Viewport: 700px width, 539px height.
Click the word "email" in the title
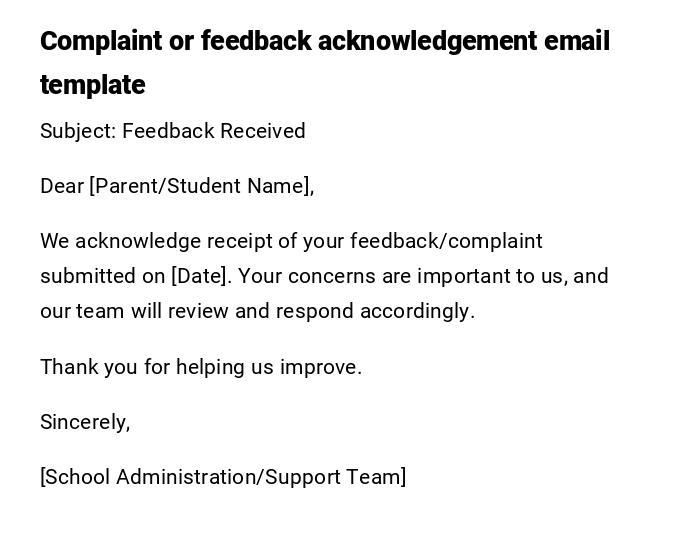click(577, 42)
